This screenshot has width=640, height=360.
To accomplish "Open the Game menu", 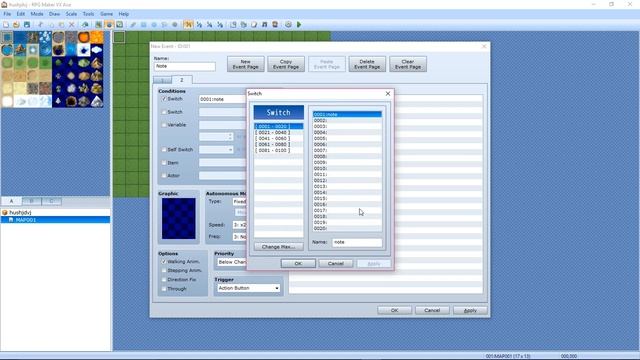I will click(x=107, y=14).
